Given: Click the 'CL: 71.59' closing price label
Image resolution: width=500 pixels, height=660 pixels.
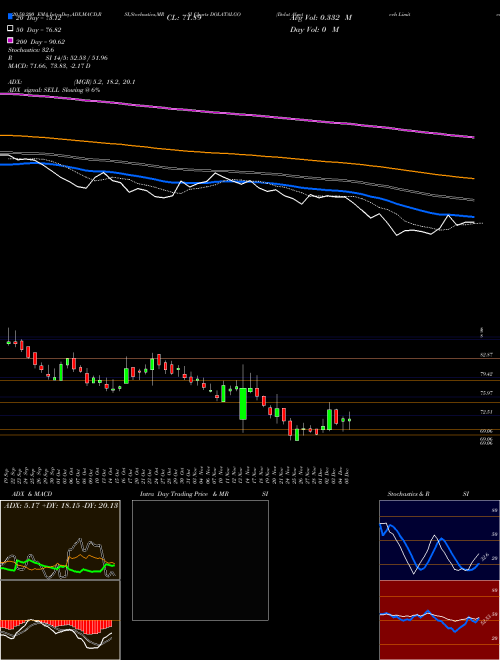Looking at the screenshot, I should tap(184, 18).
